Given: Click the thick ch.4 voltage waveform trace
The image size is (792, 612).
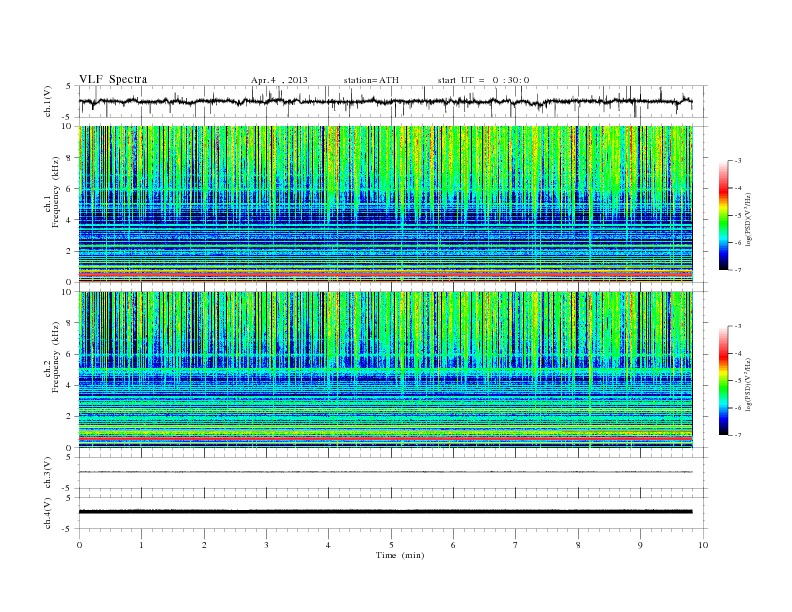Looking at the screenshot, I should [x=386, y=512].
